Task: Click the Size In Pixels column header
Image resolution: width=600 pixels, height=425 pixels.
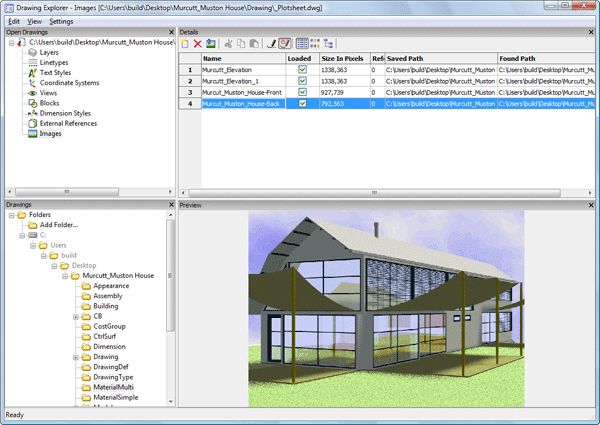Action: pos(343,59)
